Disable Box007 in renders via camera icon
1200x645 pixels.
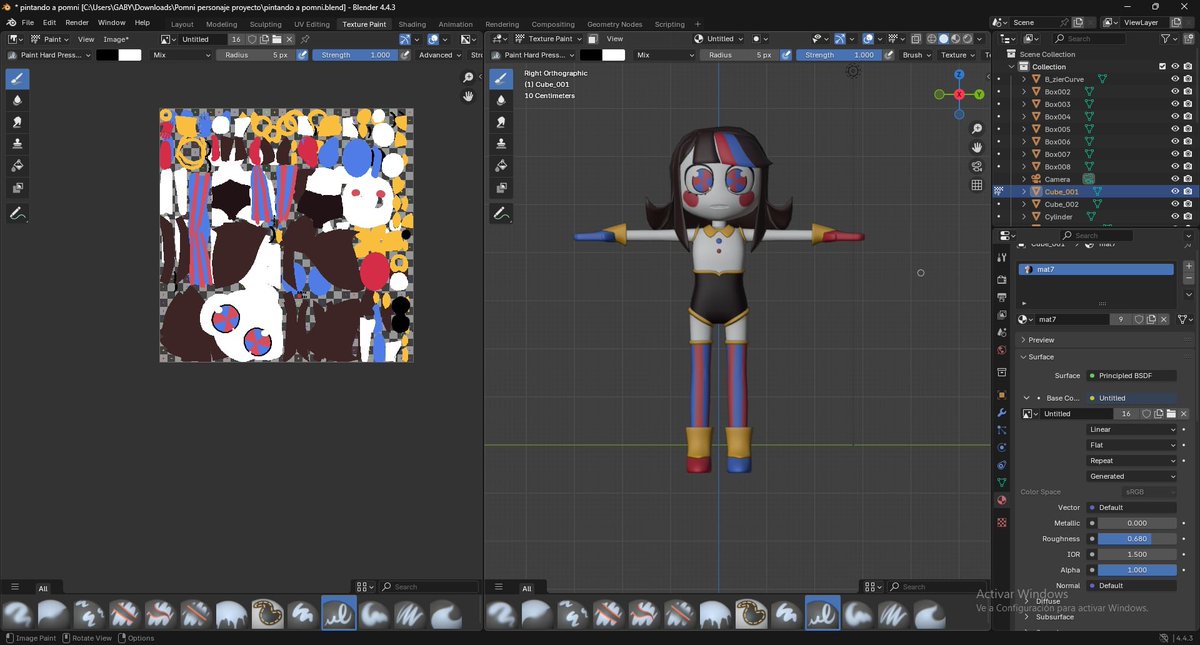point(1187,154)
